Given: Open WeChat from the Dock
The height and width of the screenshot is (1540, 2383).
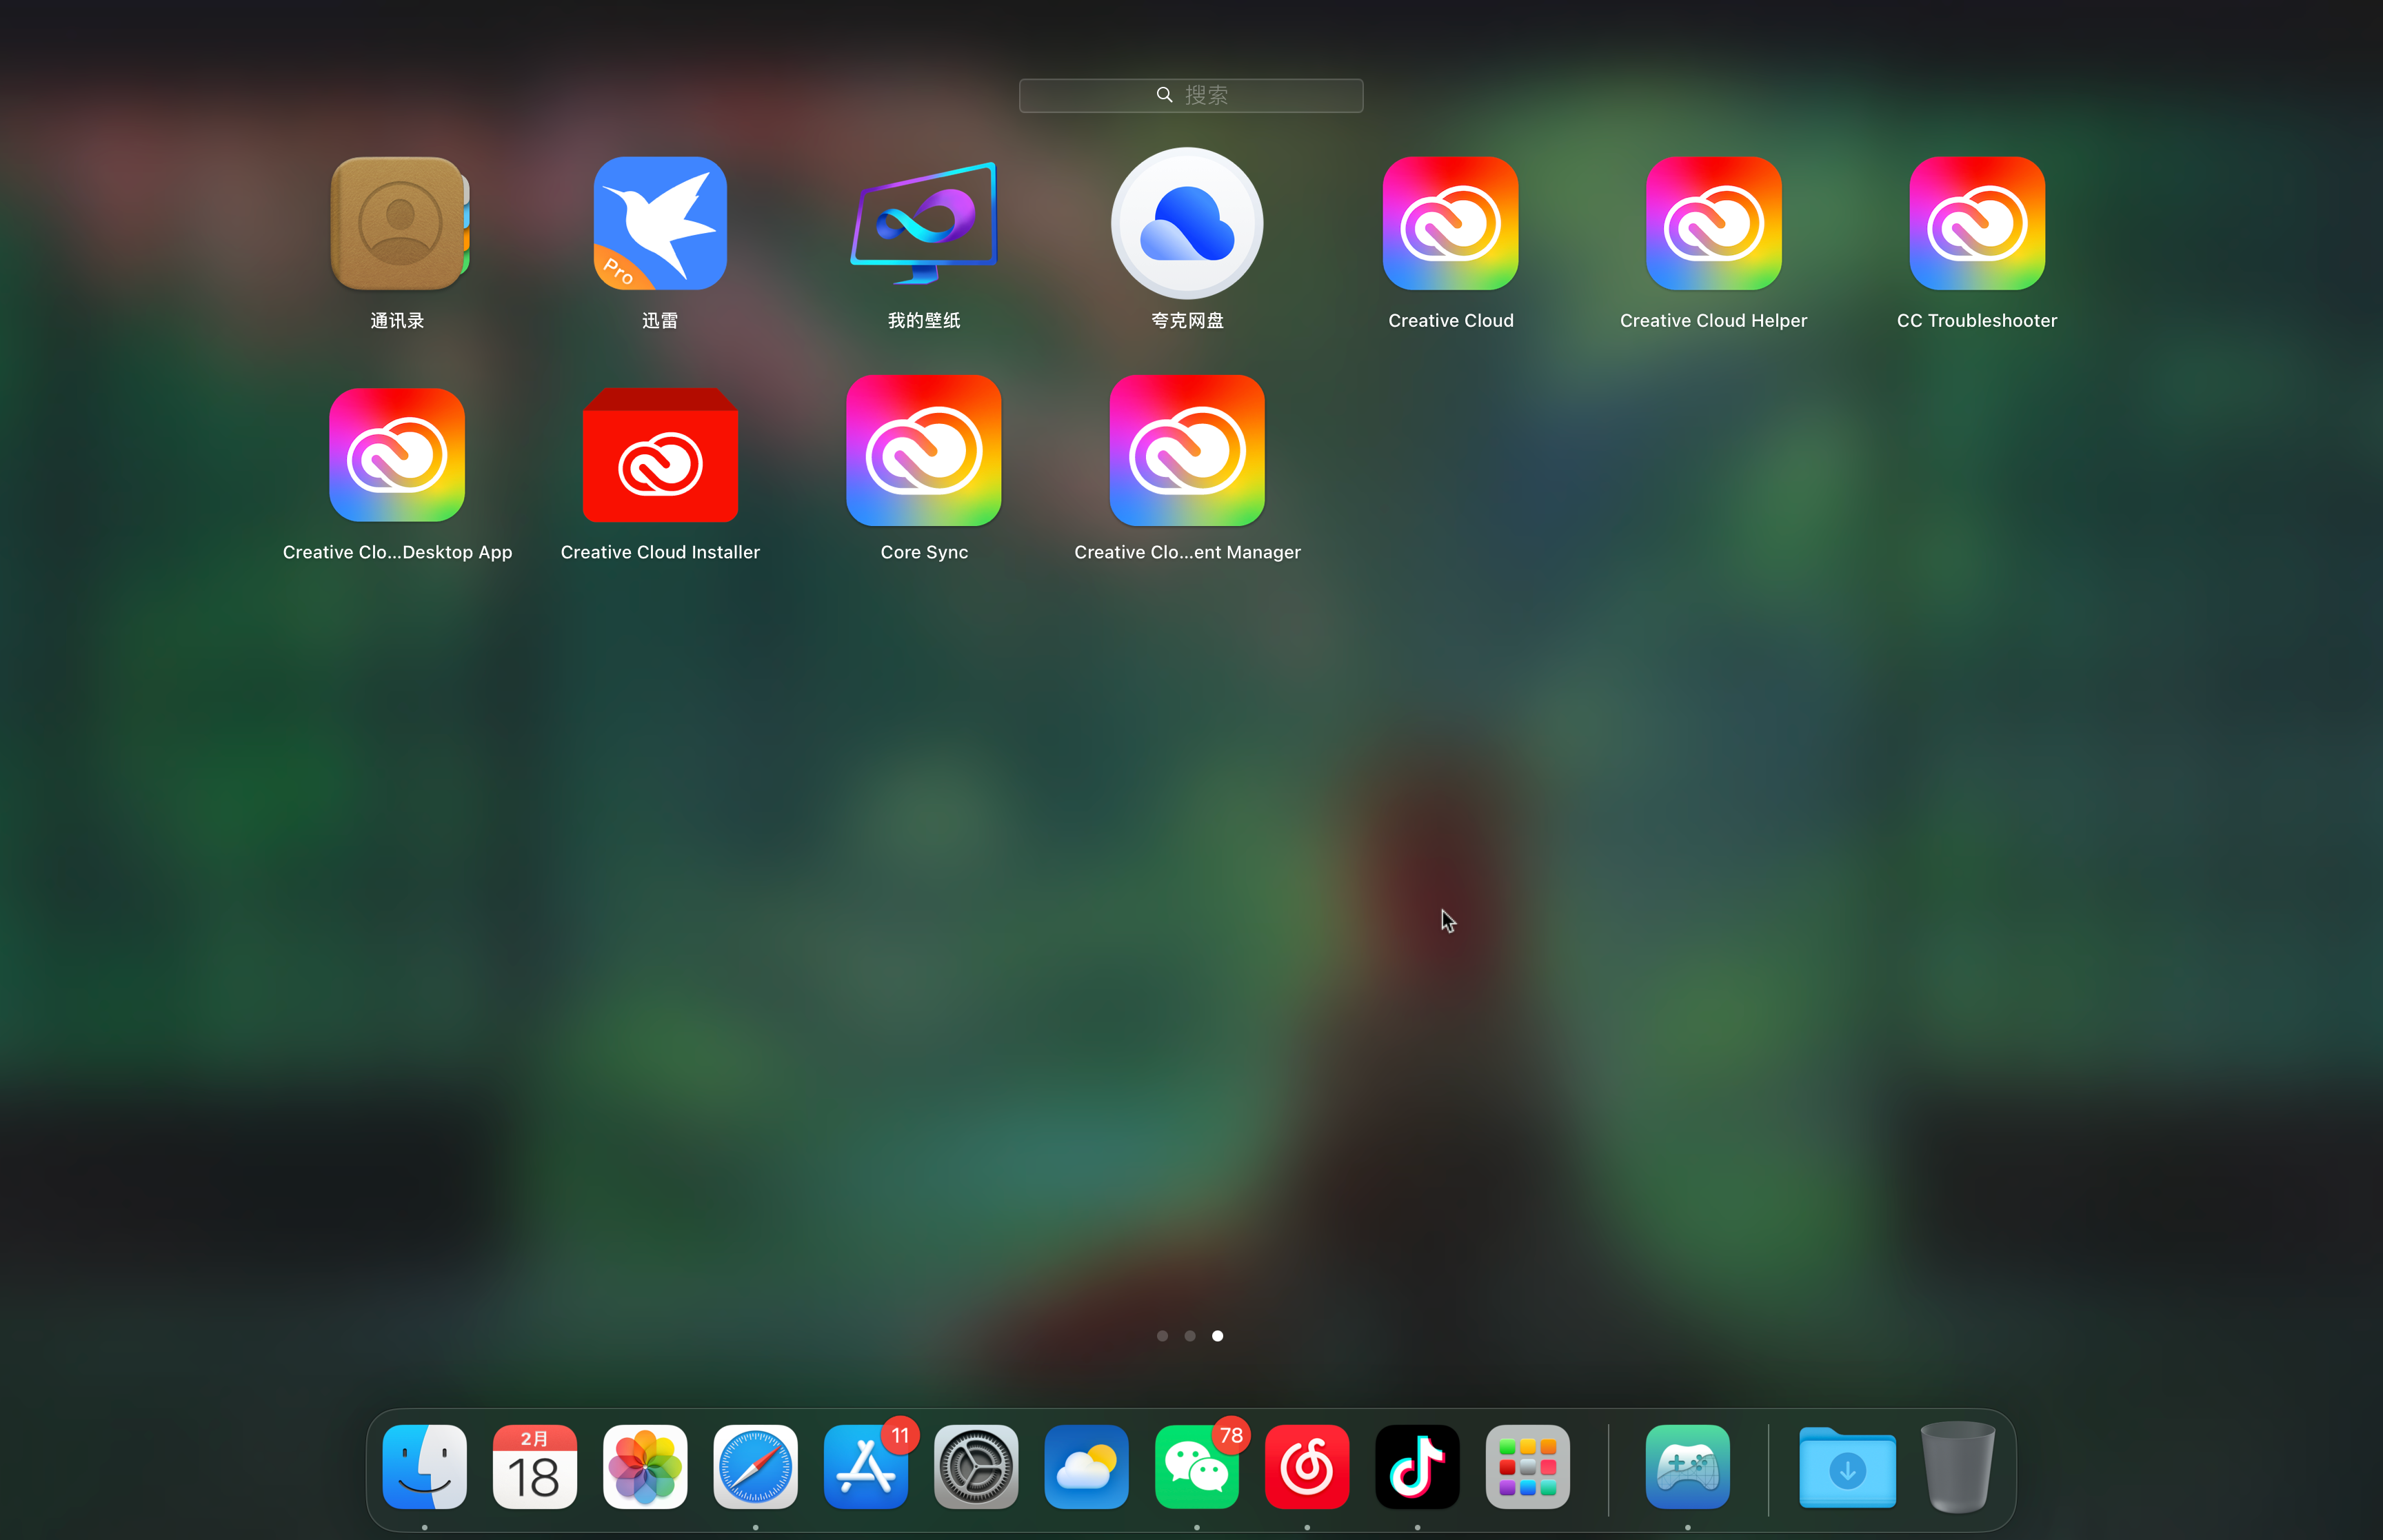Looking at the screenshot, I should 1196,1467.
